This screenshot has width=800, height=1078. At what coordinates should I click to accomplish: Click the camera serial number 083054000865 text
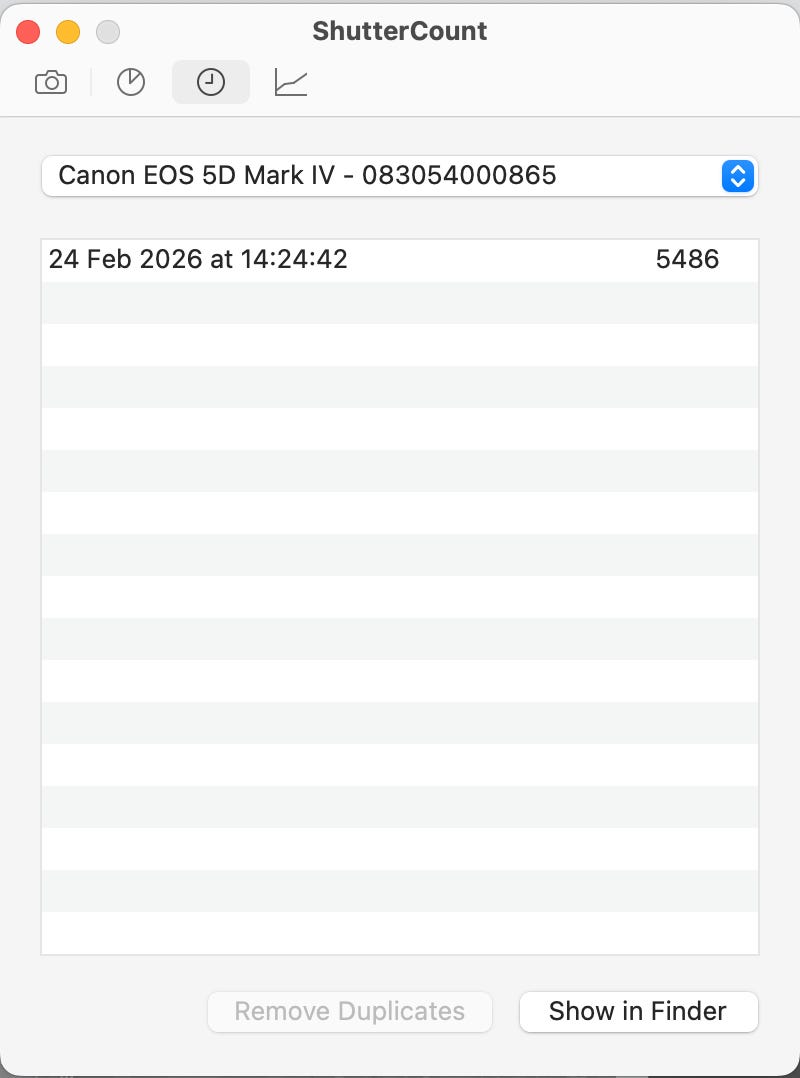click(459, 176)
